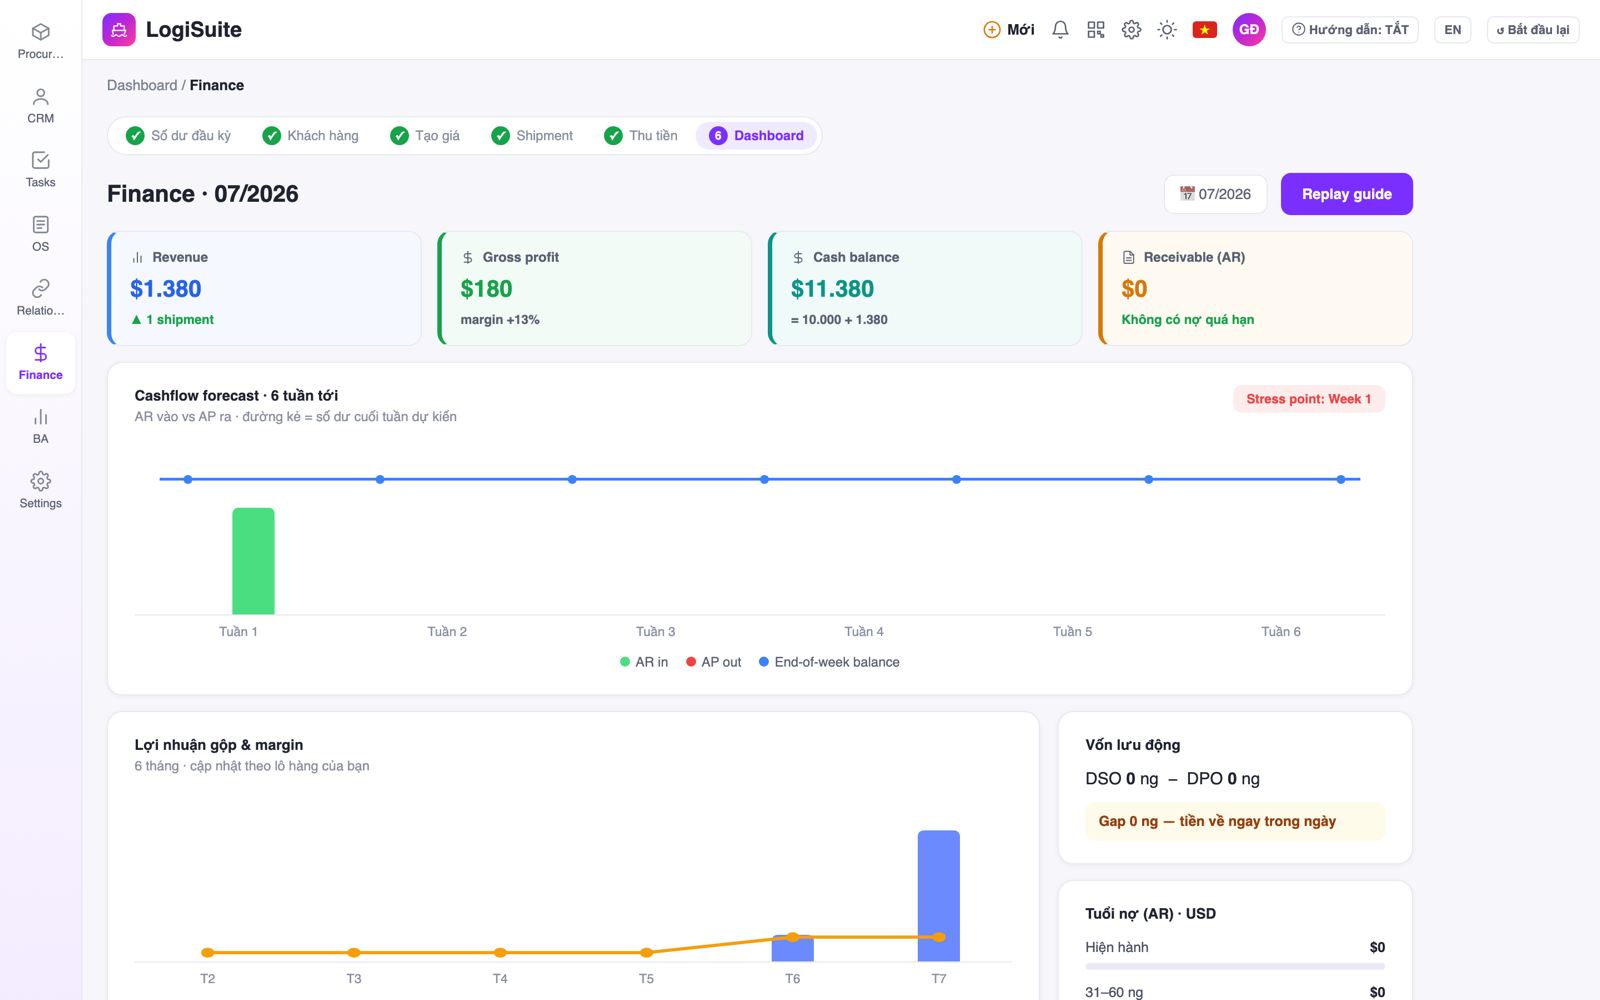Screen dimensions: 1600x1000
Task: Click 'Không có nợ quá hạn' text
Action: [x=1187, y=320]
